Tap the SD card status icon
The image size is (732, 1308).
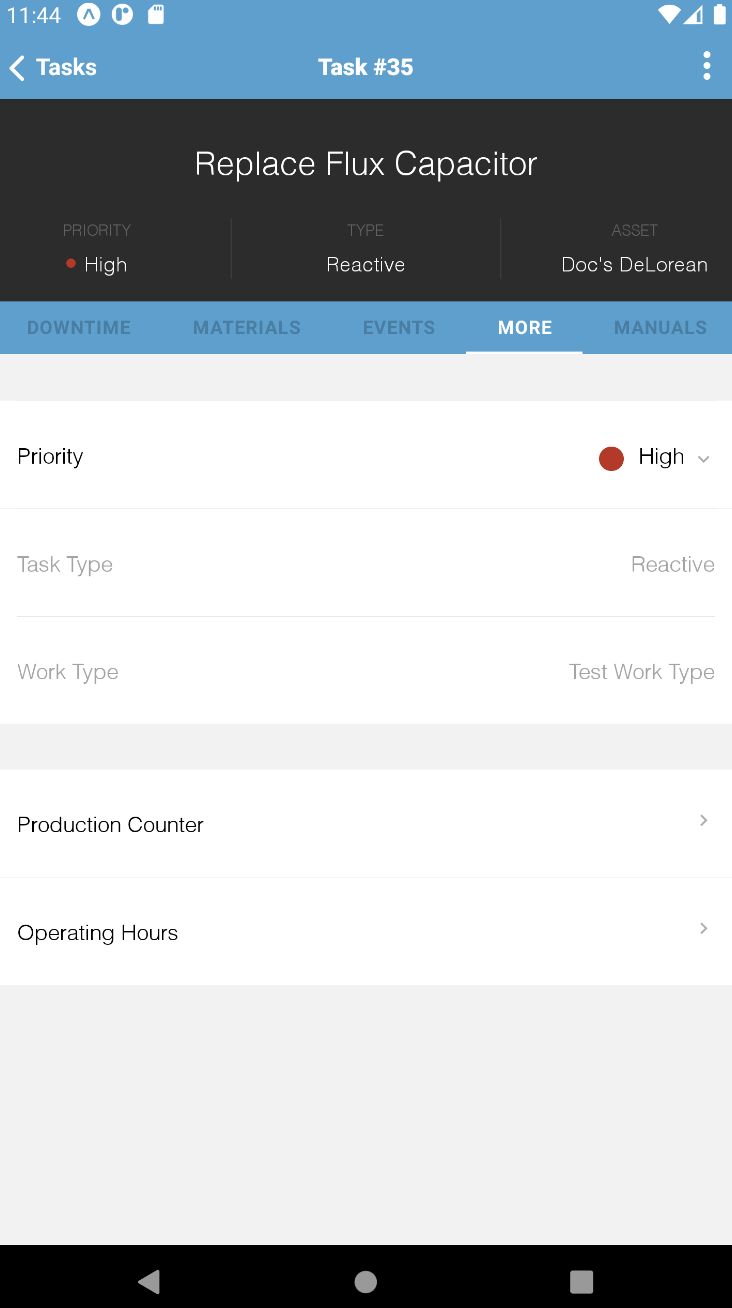[x=156, y=15]
